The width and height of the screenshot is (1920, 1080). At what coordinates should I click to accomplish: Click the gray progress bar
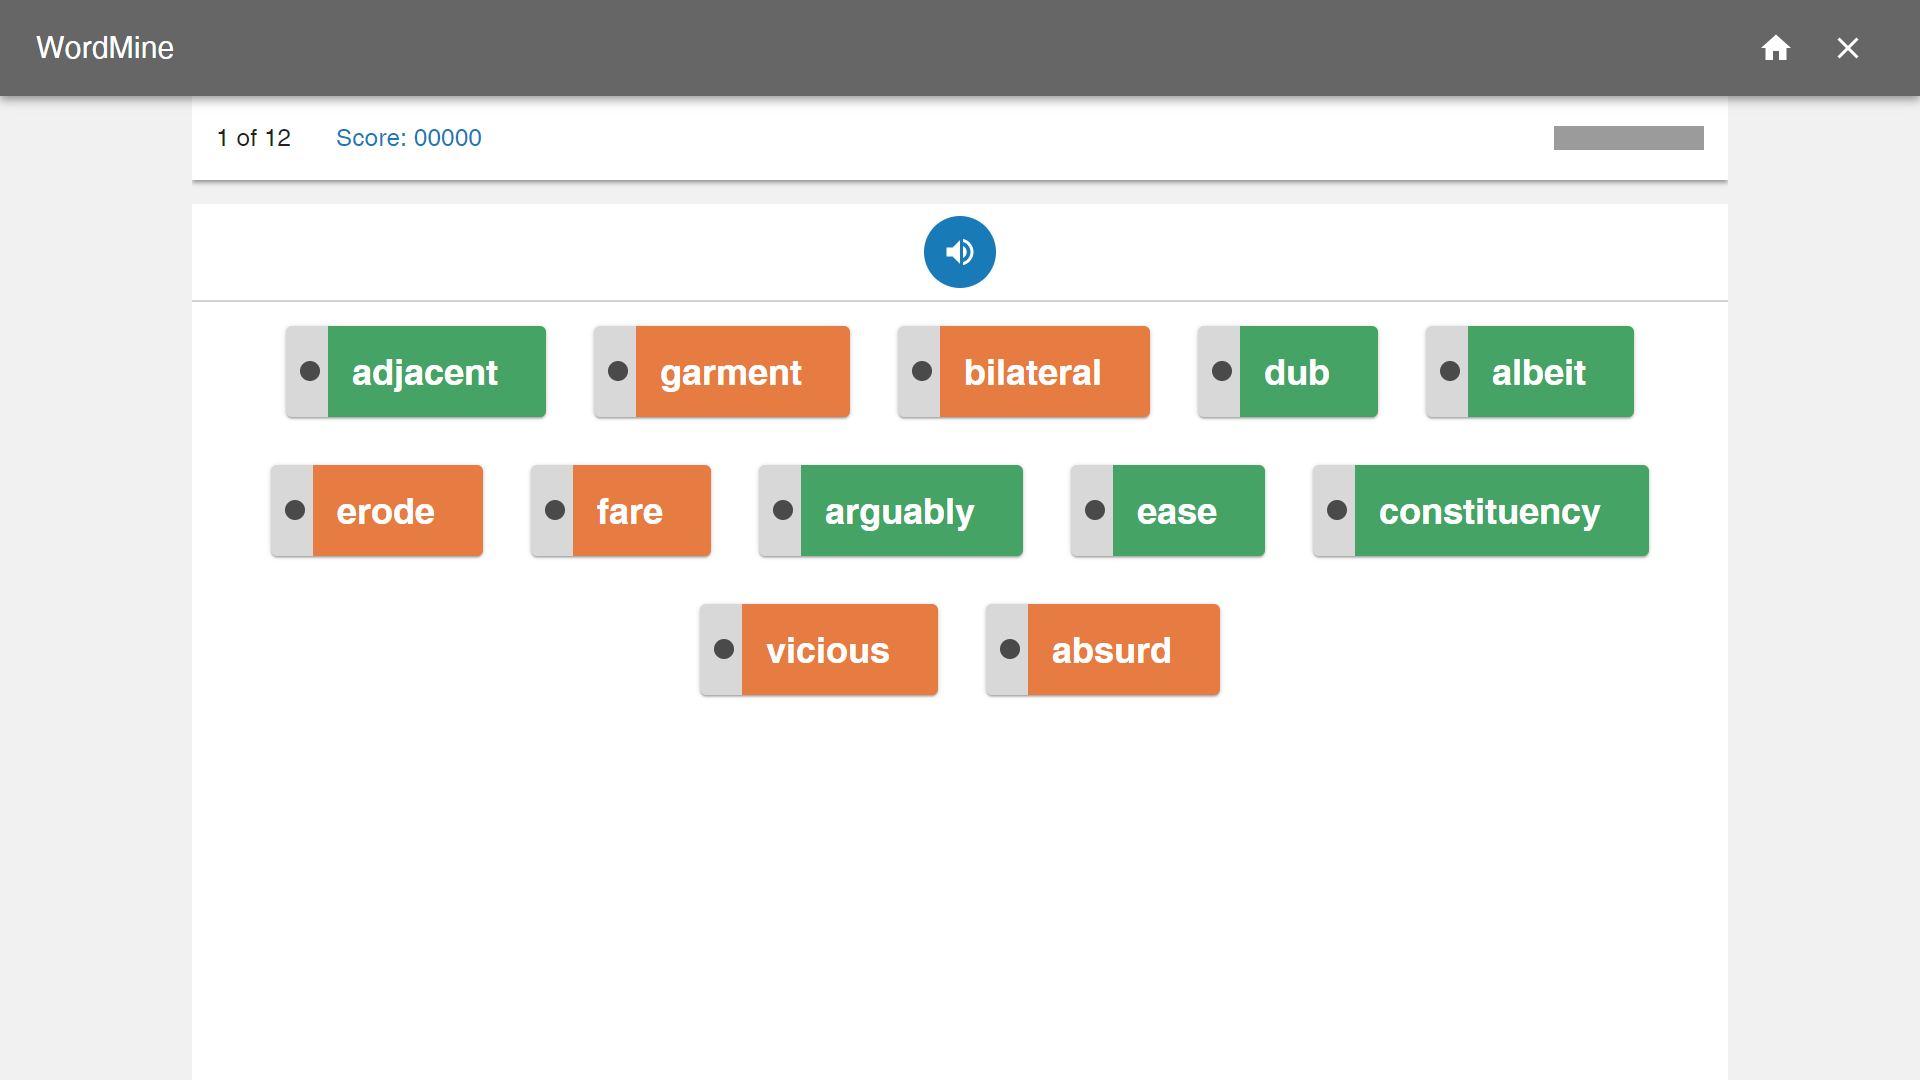1628,138
